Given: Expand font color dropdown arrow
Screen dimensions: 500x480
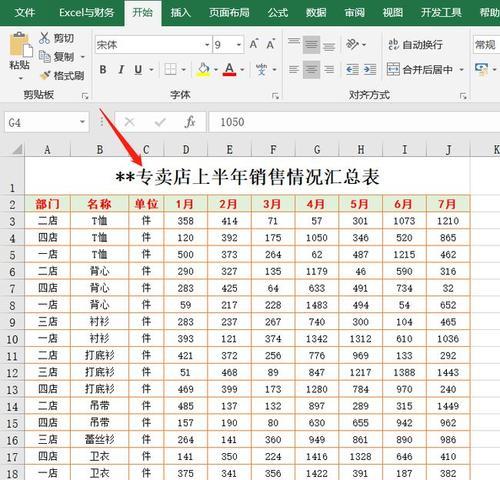Looking at the screenshot, I should (x=242, y=70).
